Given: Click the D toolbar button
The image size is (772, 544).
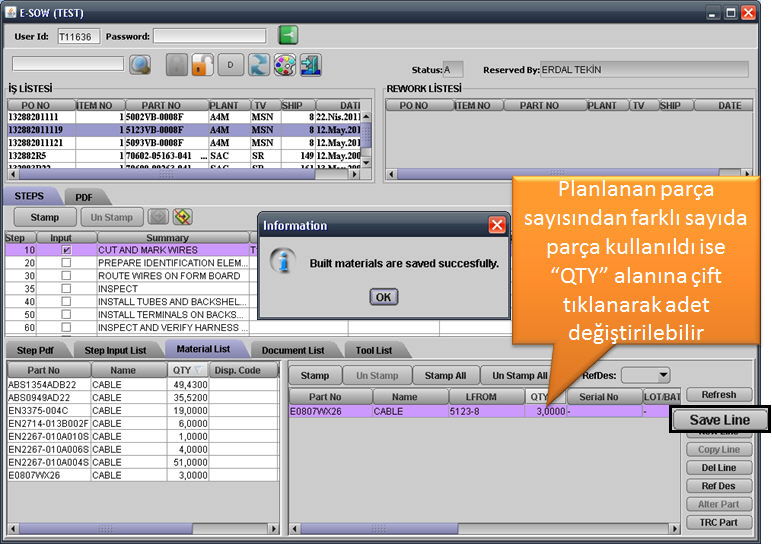Looking at the screenshot, I should point(230,64).
